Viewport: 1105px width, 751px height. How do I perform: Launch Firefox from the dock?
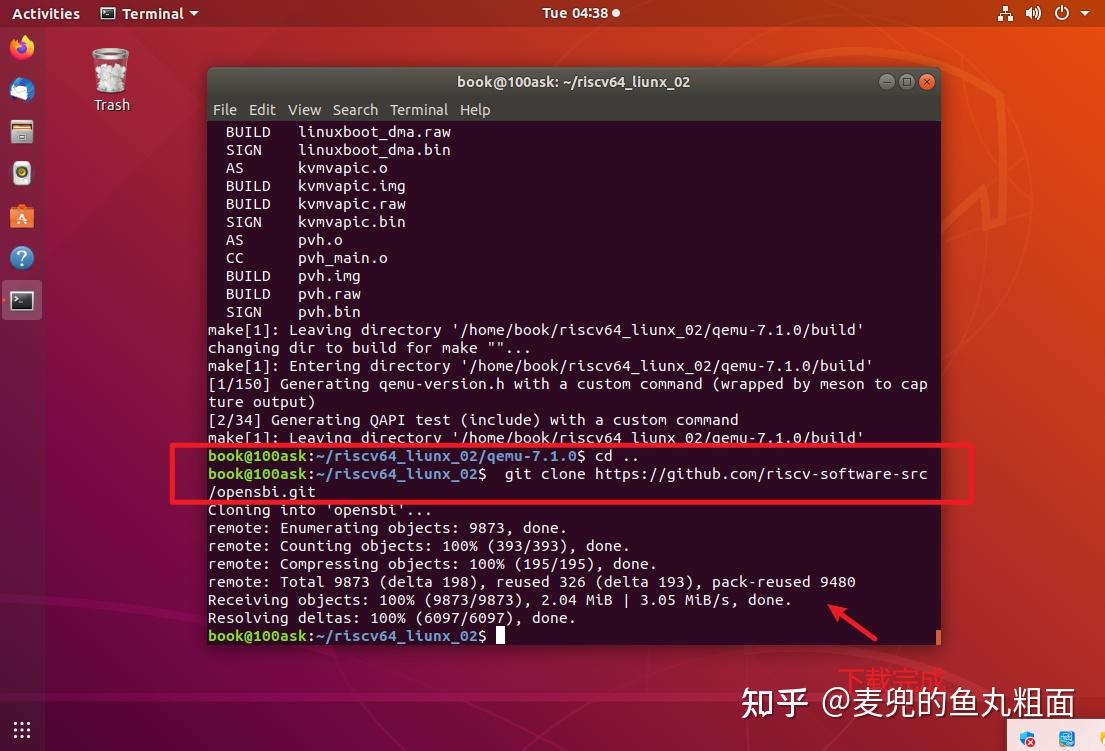tap(22, 46)
